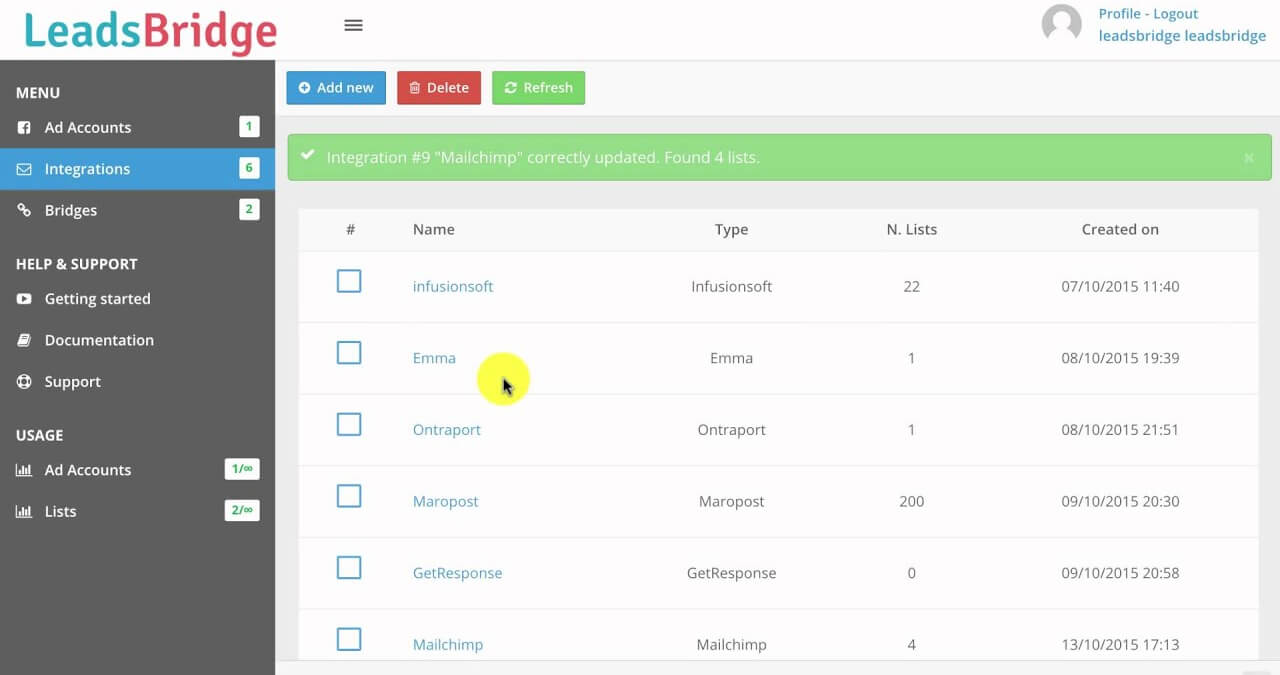Open Getting started video icon
Image resolution: width=1280 pixels, height=675 pixels.
23,299
